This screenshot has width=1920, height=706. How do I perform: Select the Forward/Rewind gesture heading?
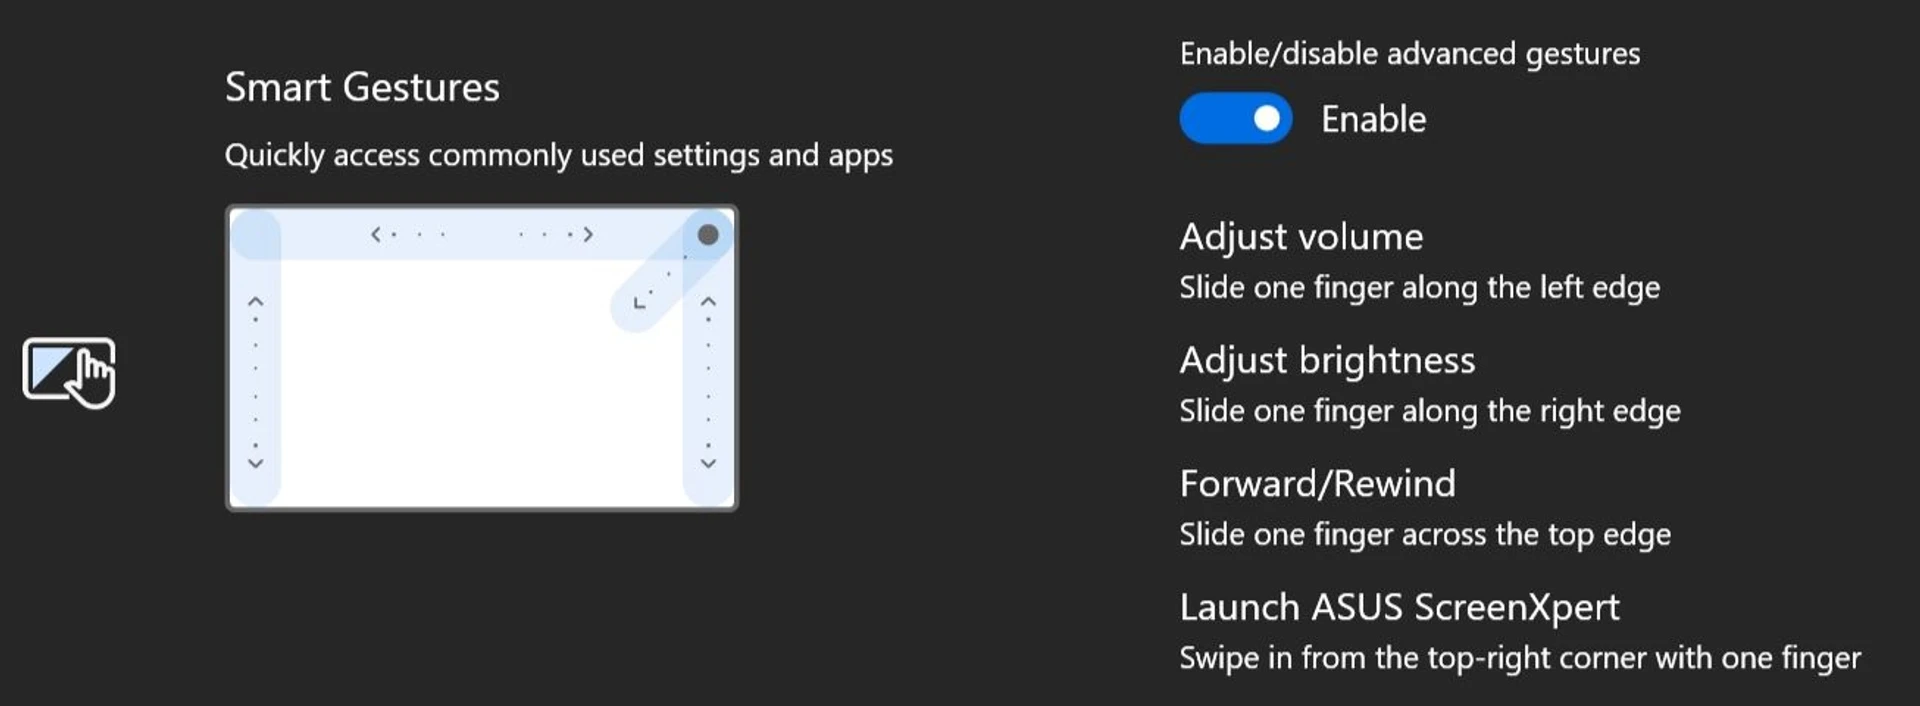pyautogui.click(x=1317, y=484)
